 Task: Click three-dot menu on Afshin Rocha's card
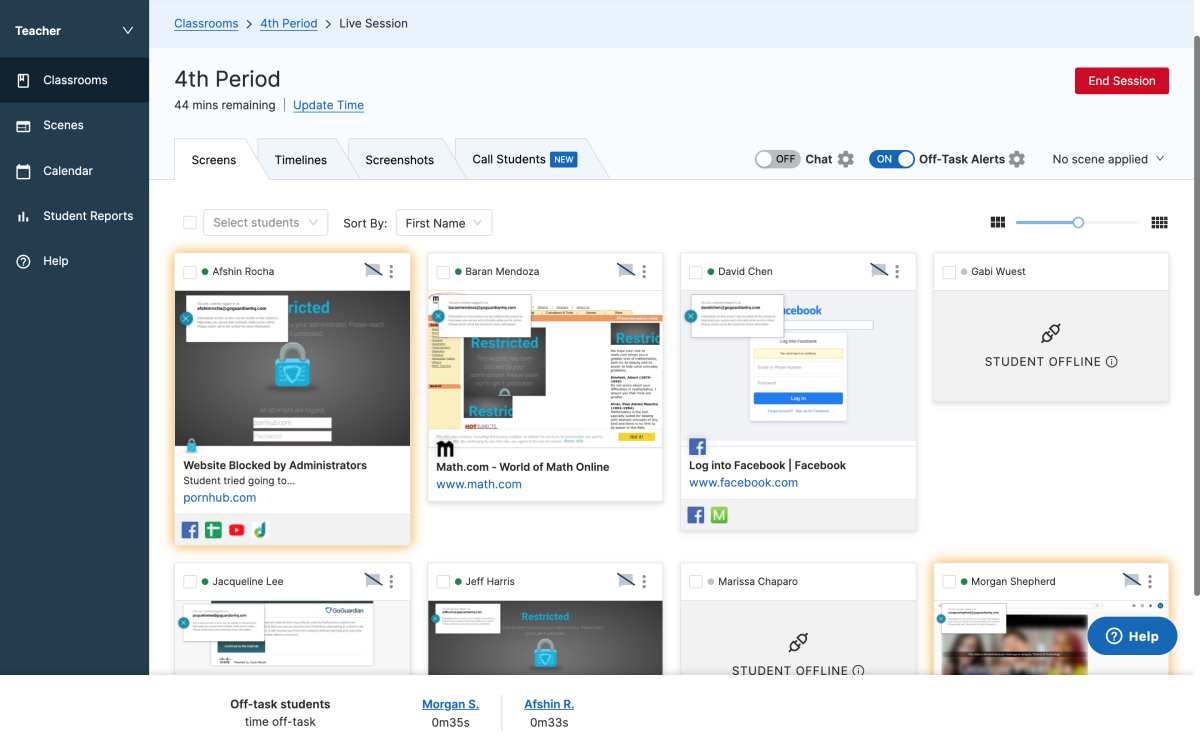click(x=391, y=271)
